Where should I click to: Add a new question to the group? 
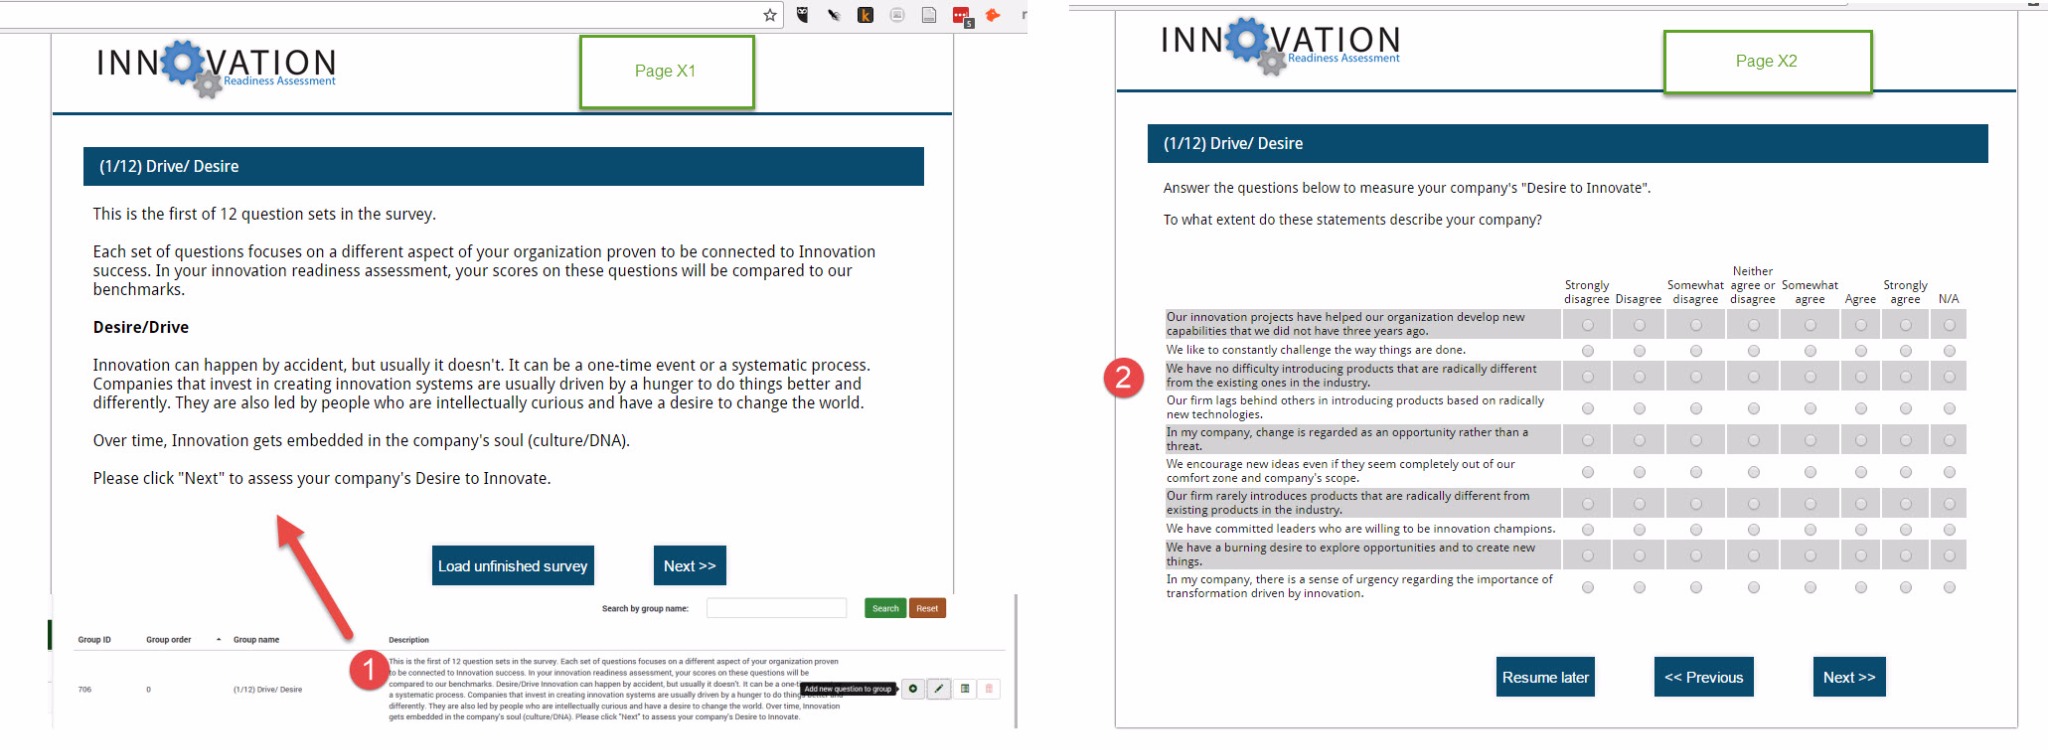click(x=913, y=689)
